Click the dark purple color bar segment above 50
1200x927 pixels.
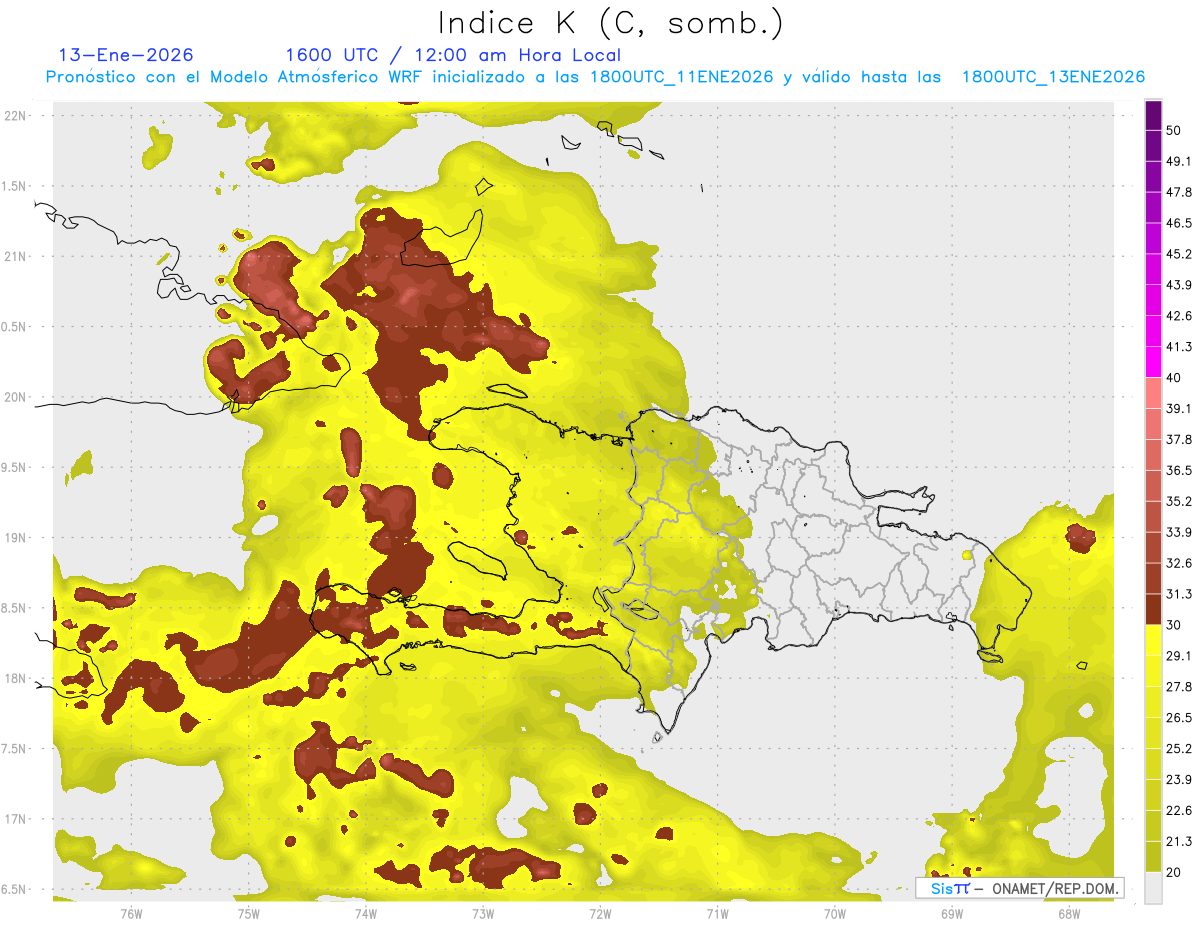click(x=1153, y=115)
